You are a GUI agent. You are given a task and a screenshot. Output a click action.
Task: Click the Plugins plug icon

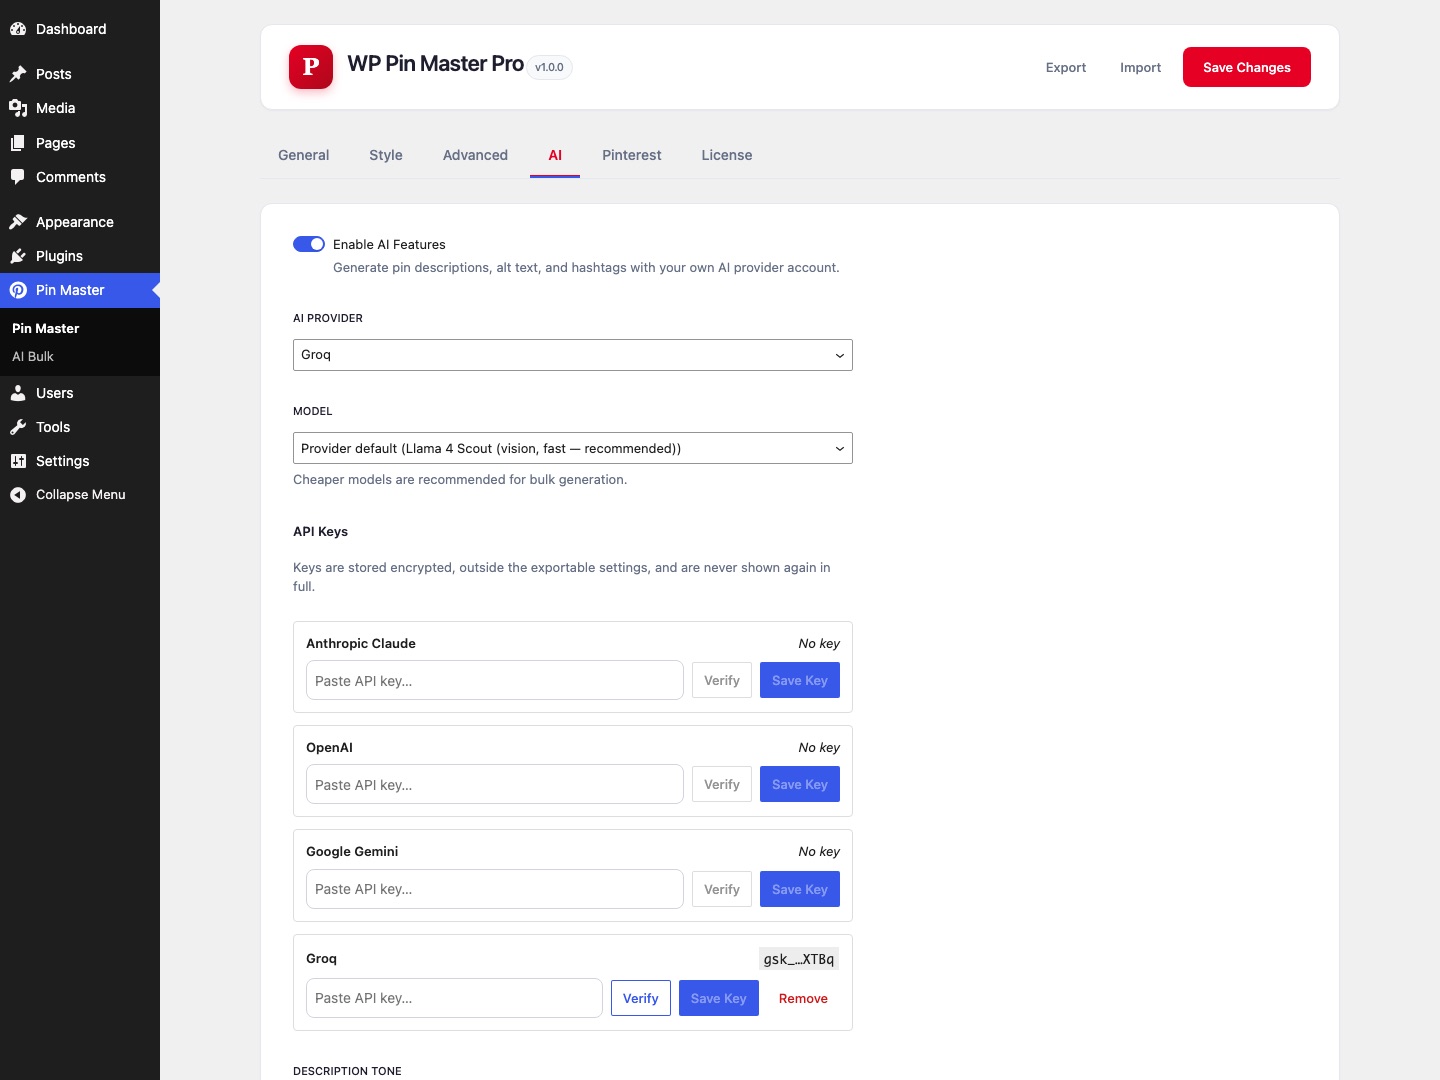[18, 256]
